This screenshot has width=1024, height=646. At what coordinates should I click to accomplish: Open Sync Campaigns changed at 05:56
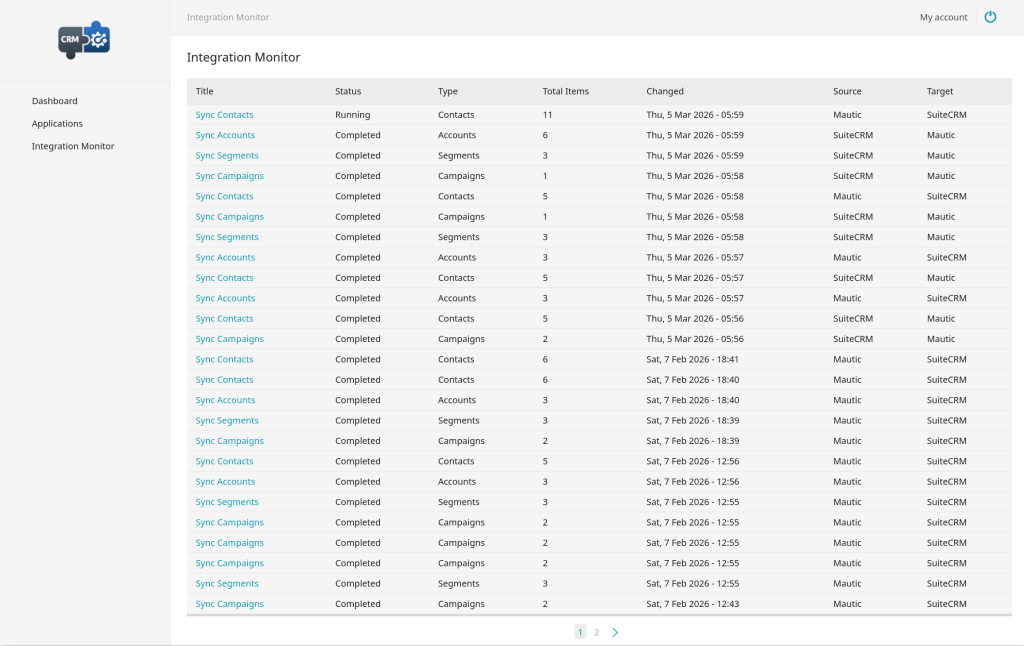click(229, 339)
